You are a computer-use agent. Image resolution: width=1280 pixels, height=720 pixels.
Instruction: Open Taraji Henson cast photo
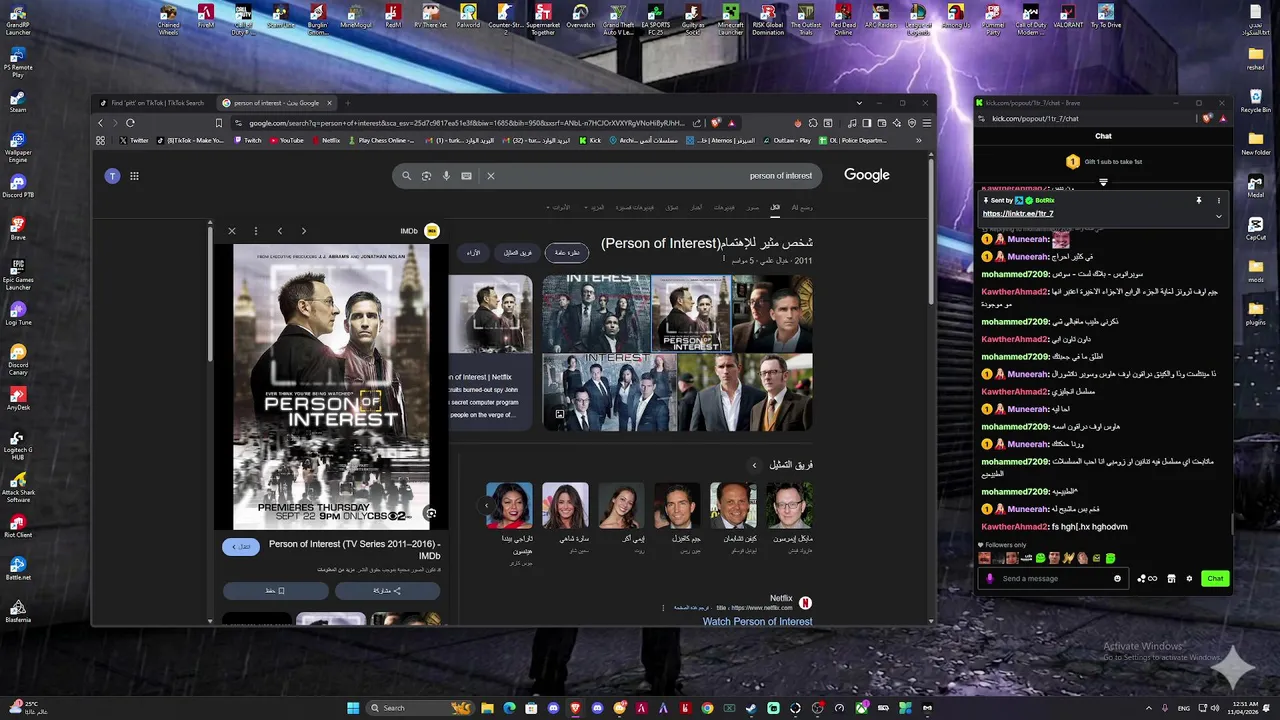click(509, 505)
